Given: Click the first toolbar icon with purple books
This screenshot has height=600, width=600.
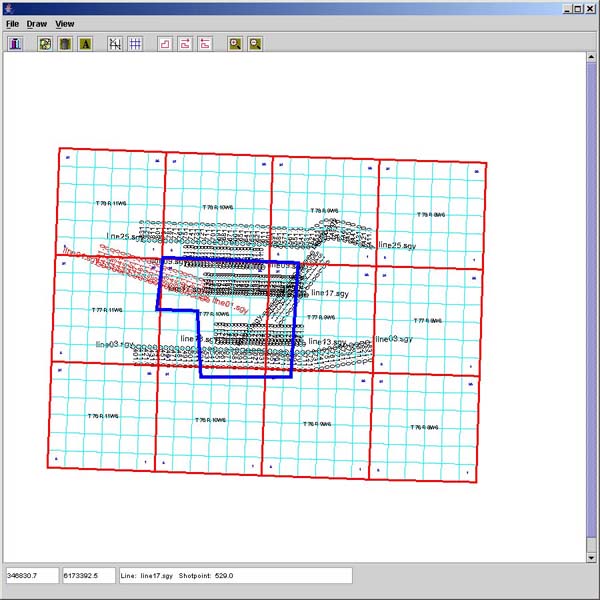Looking at the screenshot, I should click(x=17, y=43).
